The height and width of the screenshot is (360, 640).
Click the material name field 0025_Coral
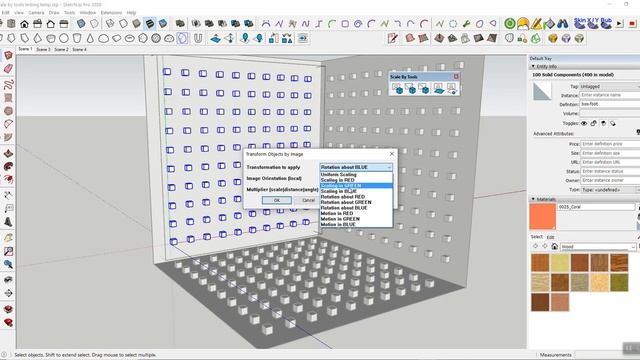coord(596,207)
